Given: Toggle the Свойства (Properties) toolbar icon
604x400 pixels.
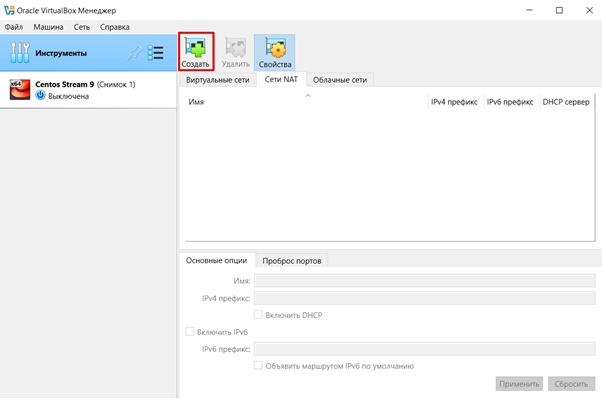Looking at the screenshot, I should click(x=273, y=51).
